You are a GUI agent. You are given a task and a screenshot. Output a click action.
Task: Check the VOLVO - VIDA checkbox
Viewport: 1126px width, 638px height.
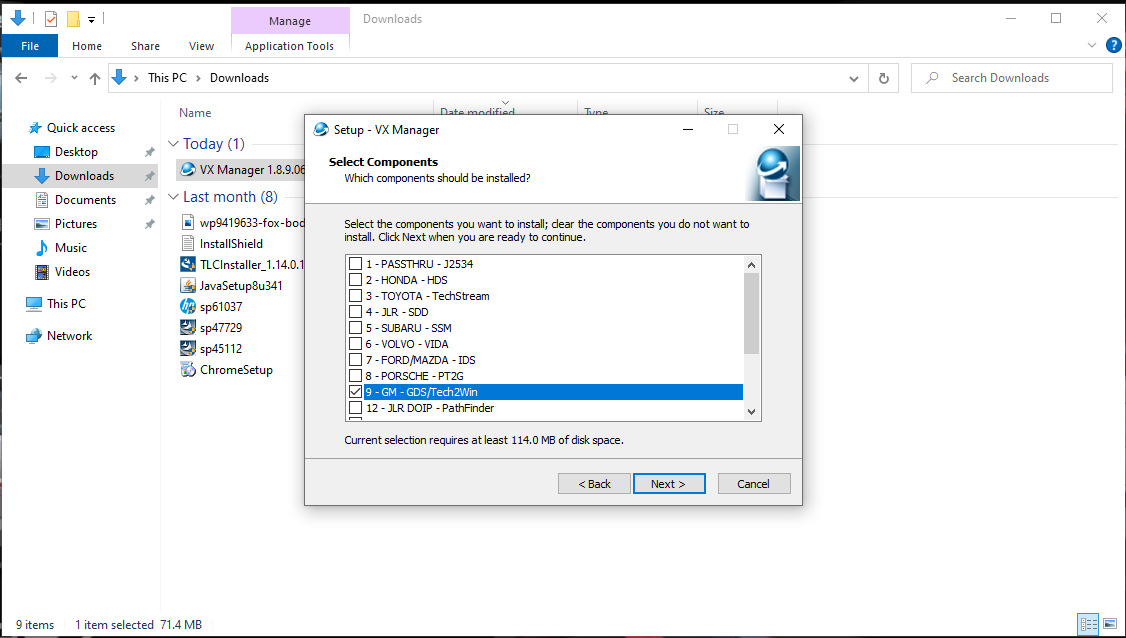(355, 343)
